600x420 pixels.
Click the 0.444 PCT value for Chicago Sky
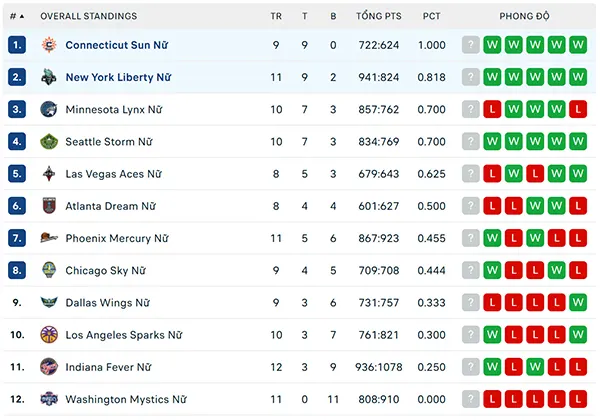(x=432, y=270)
